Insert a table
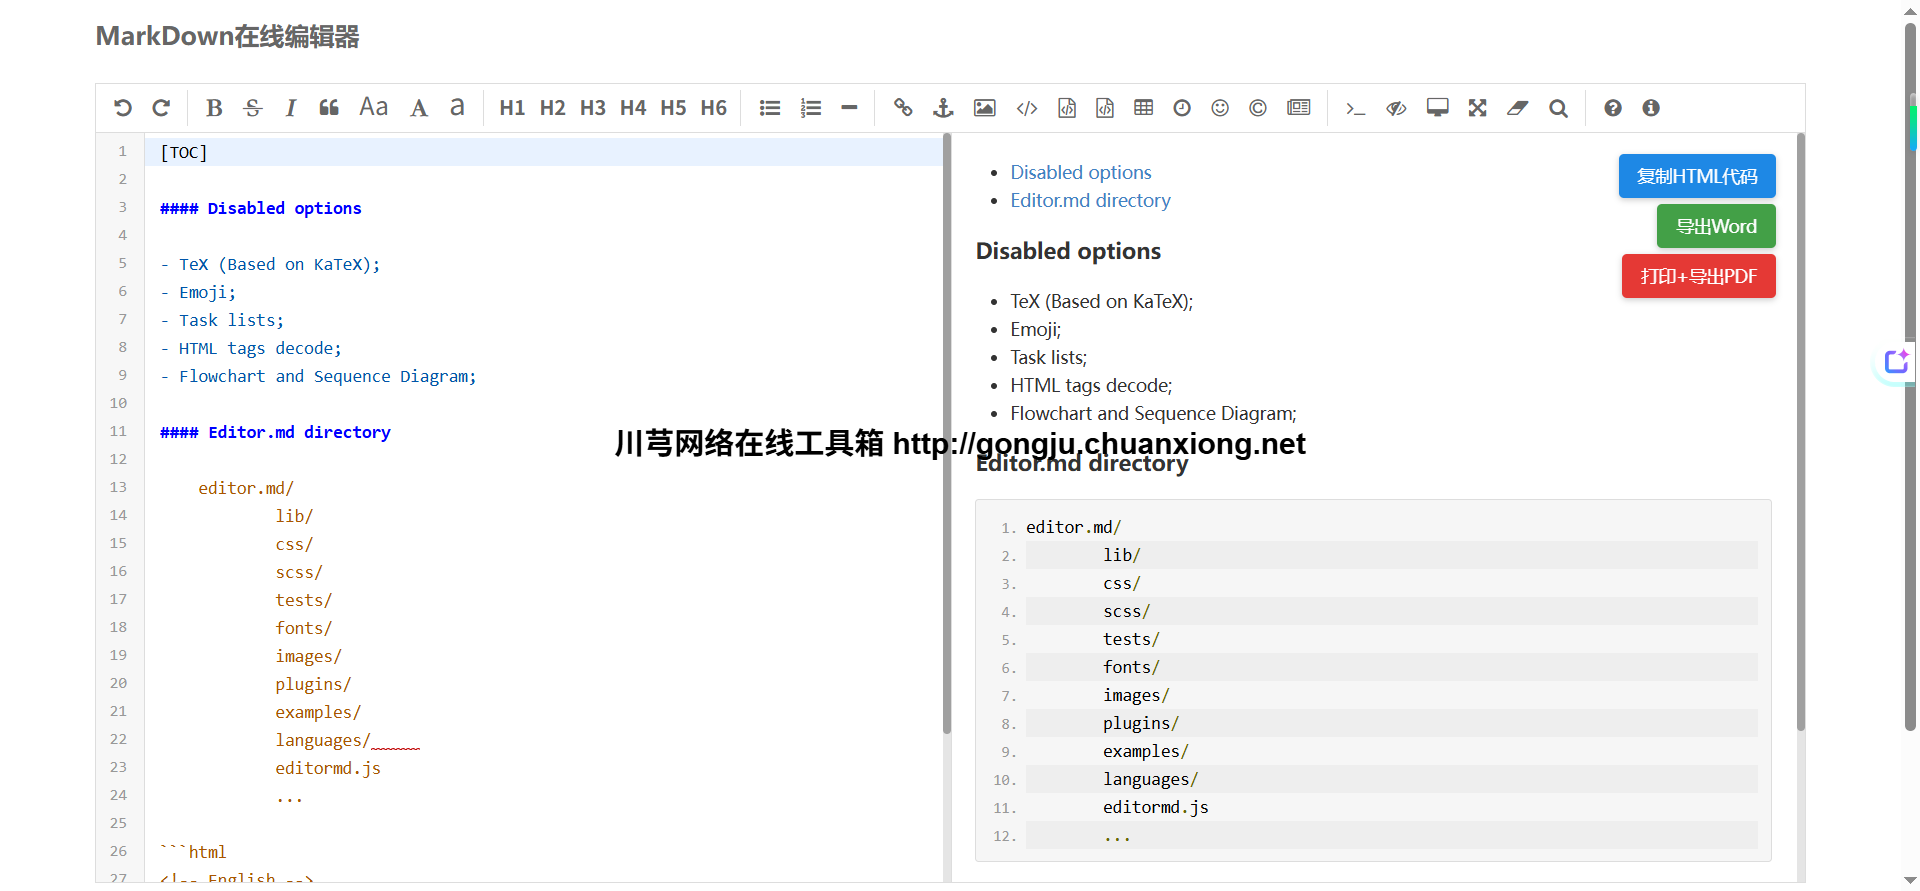Screen dimensions: 1920x891 pyautogui.click(x=1144, y=108)
